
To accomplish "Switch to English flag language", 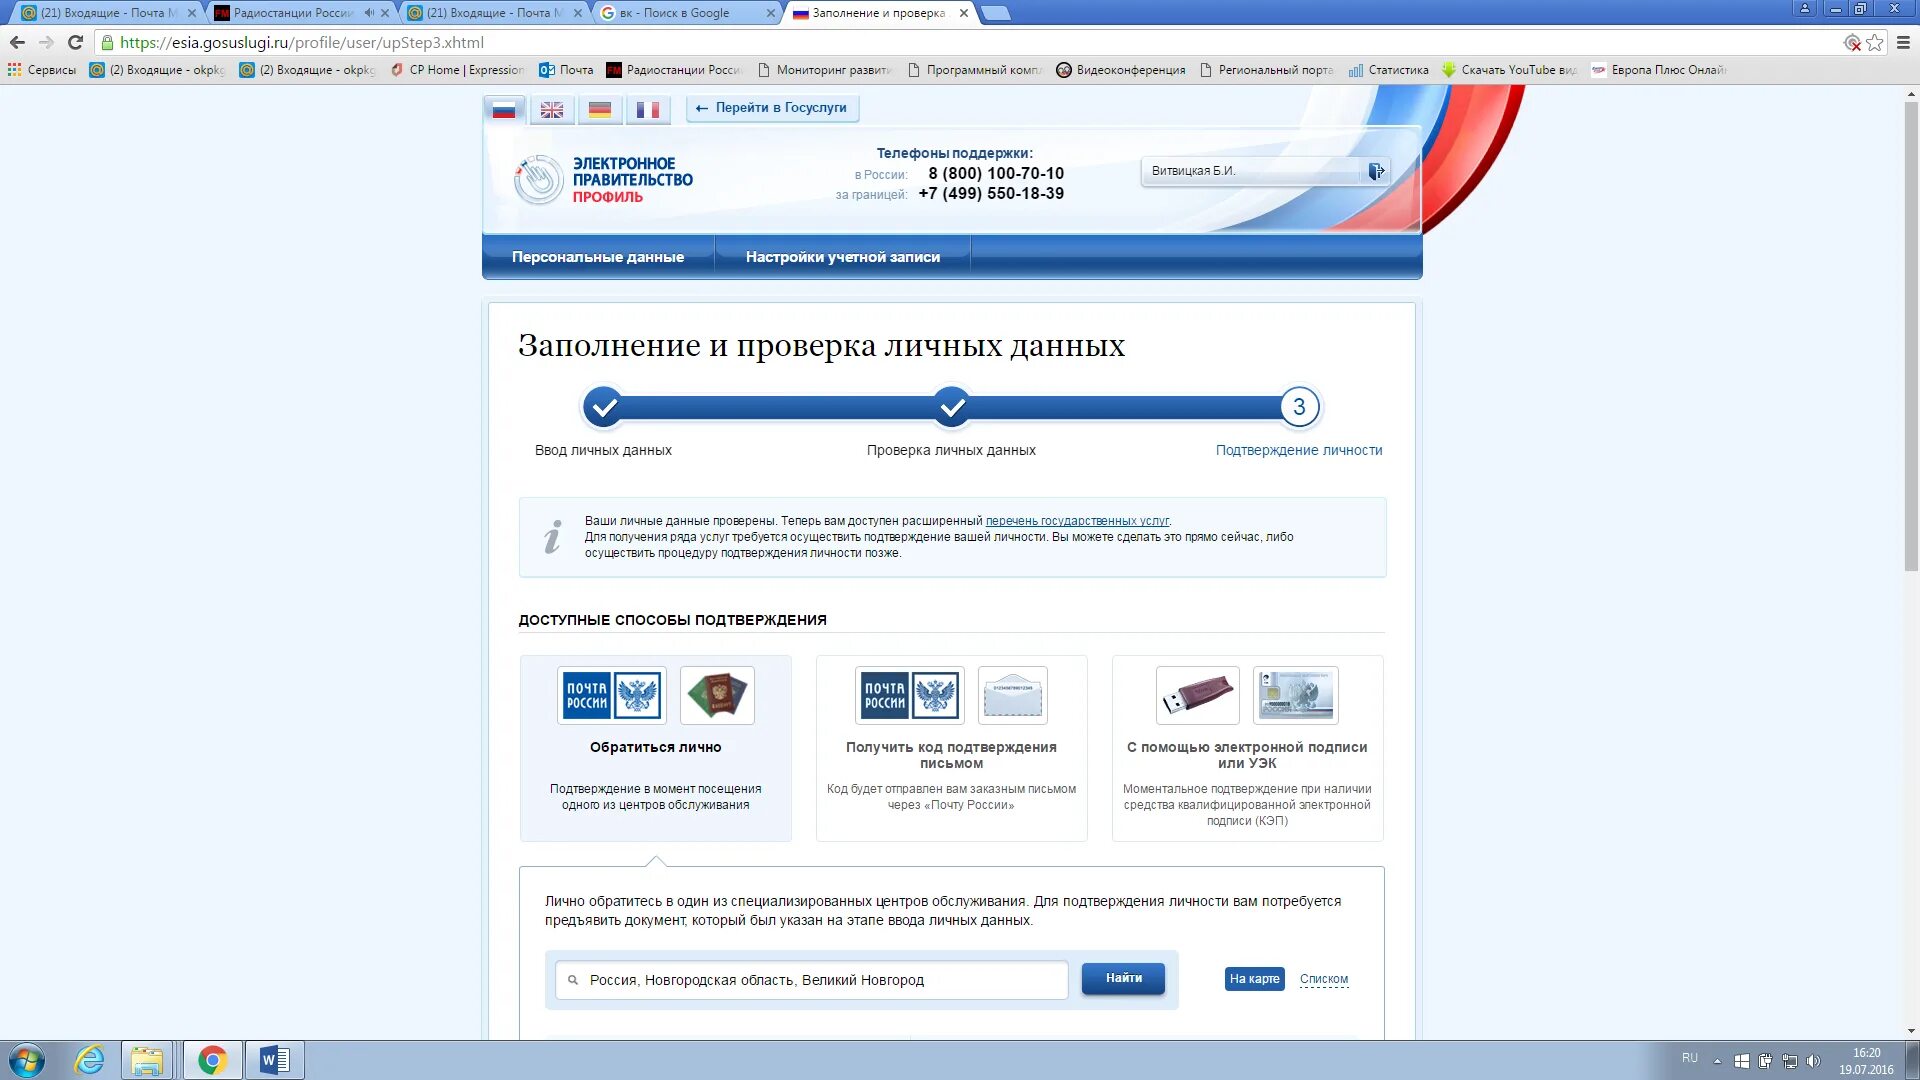I will (552, 110).
